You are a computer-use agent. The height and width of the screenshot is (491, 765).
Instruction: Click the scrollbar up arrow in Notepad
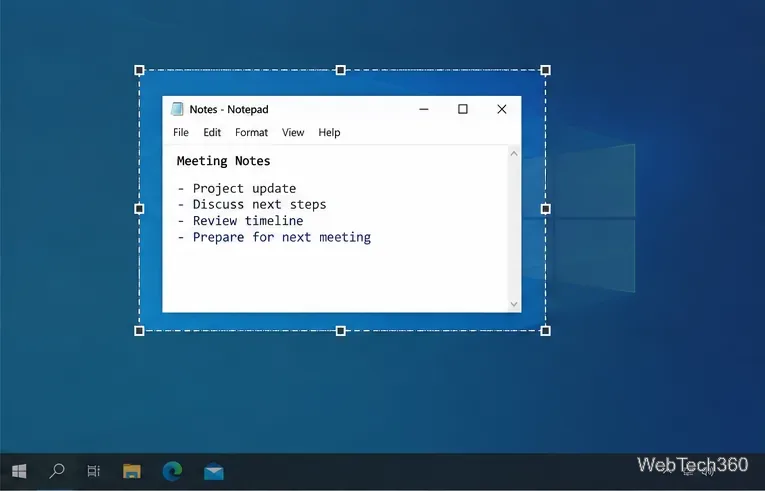[514, 153]
